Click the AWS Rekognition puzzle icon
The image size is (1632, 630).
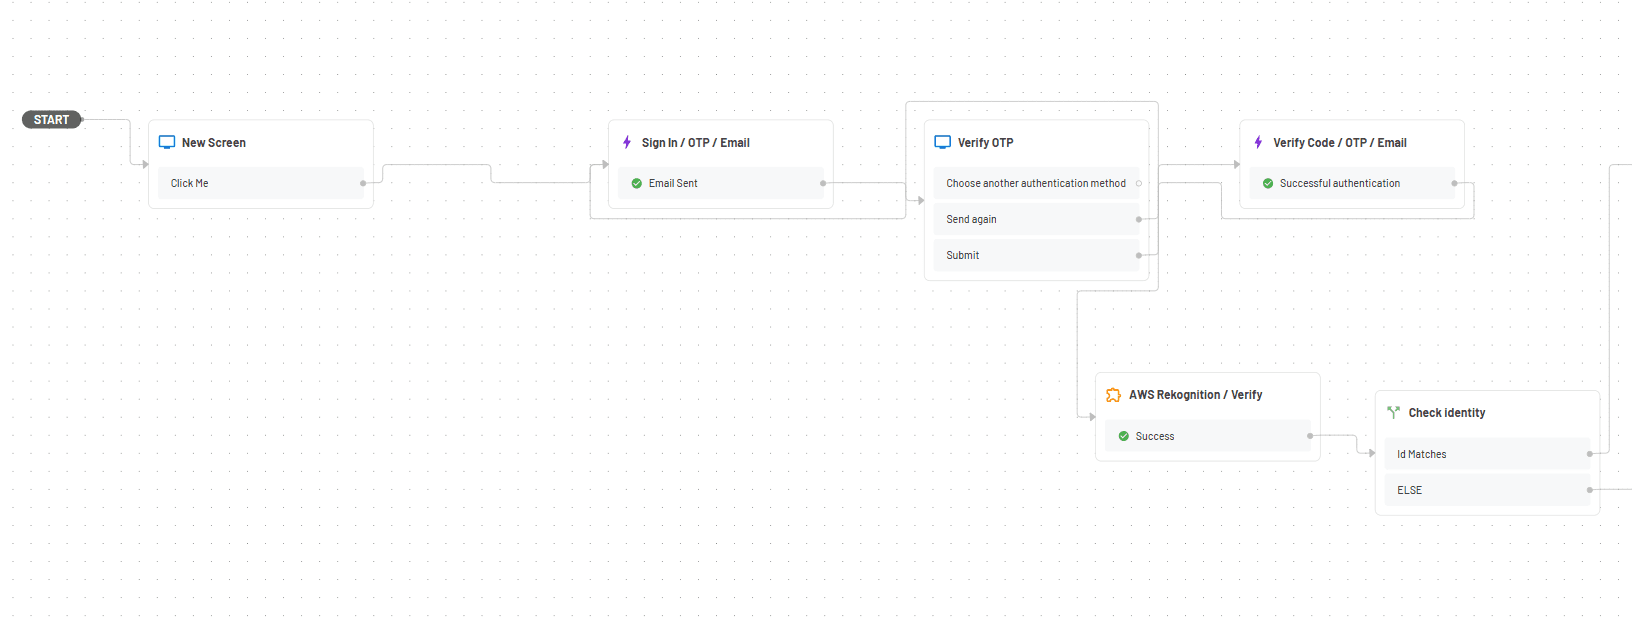1113,395
